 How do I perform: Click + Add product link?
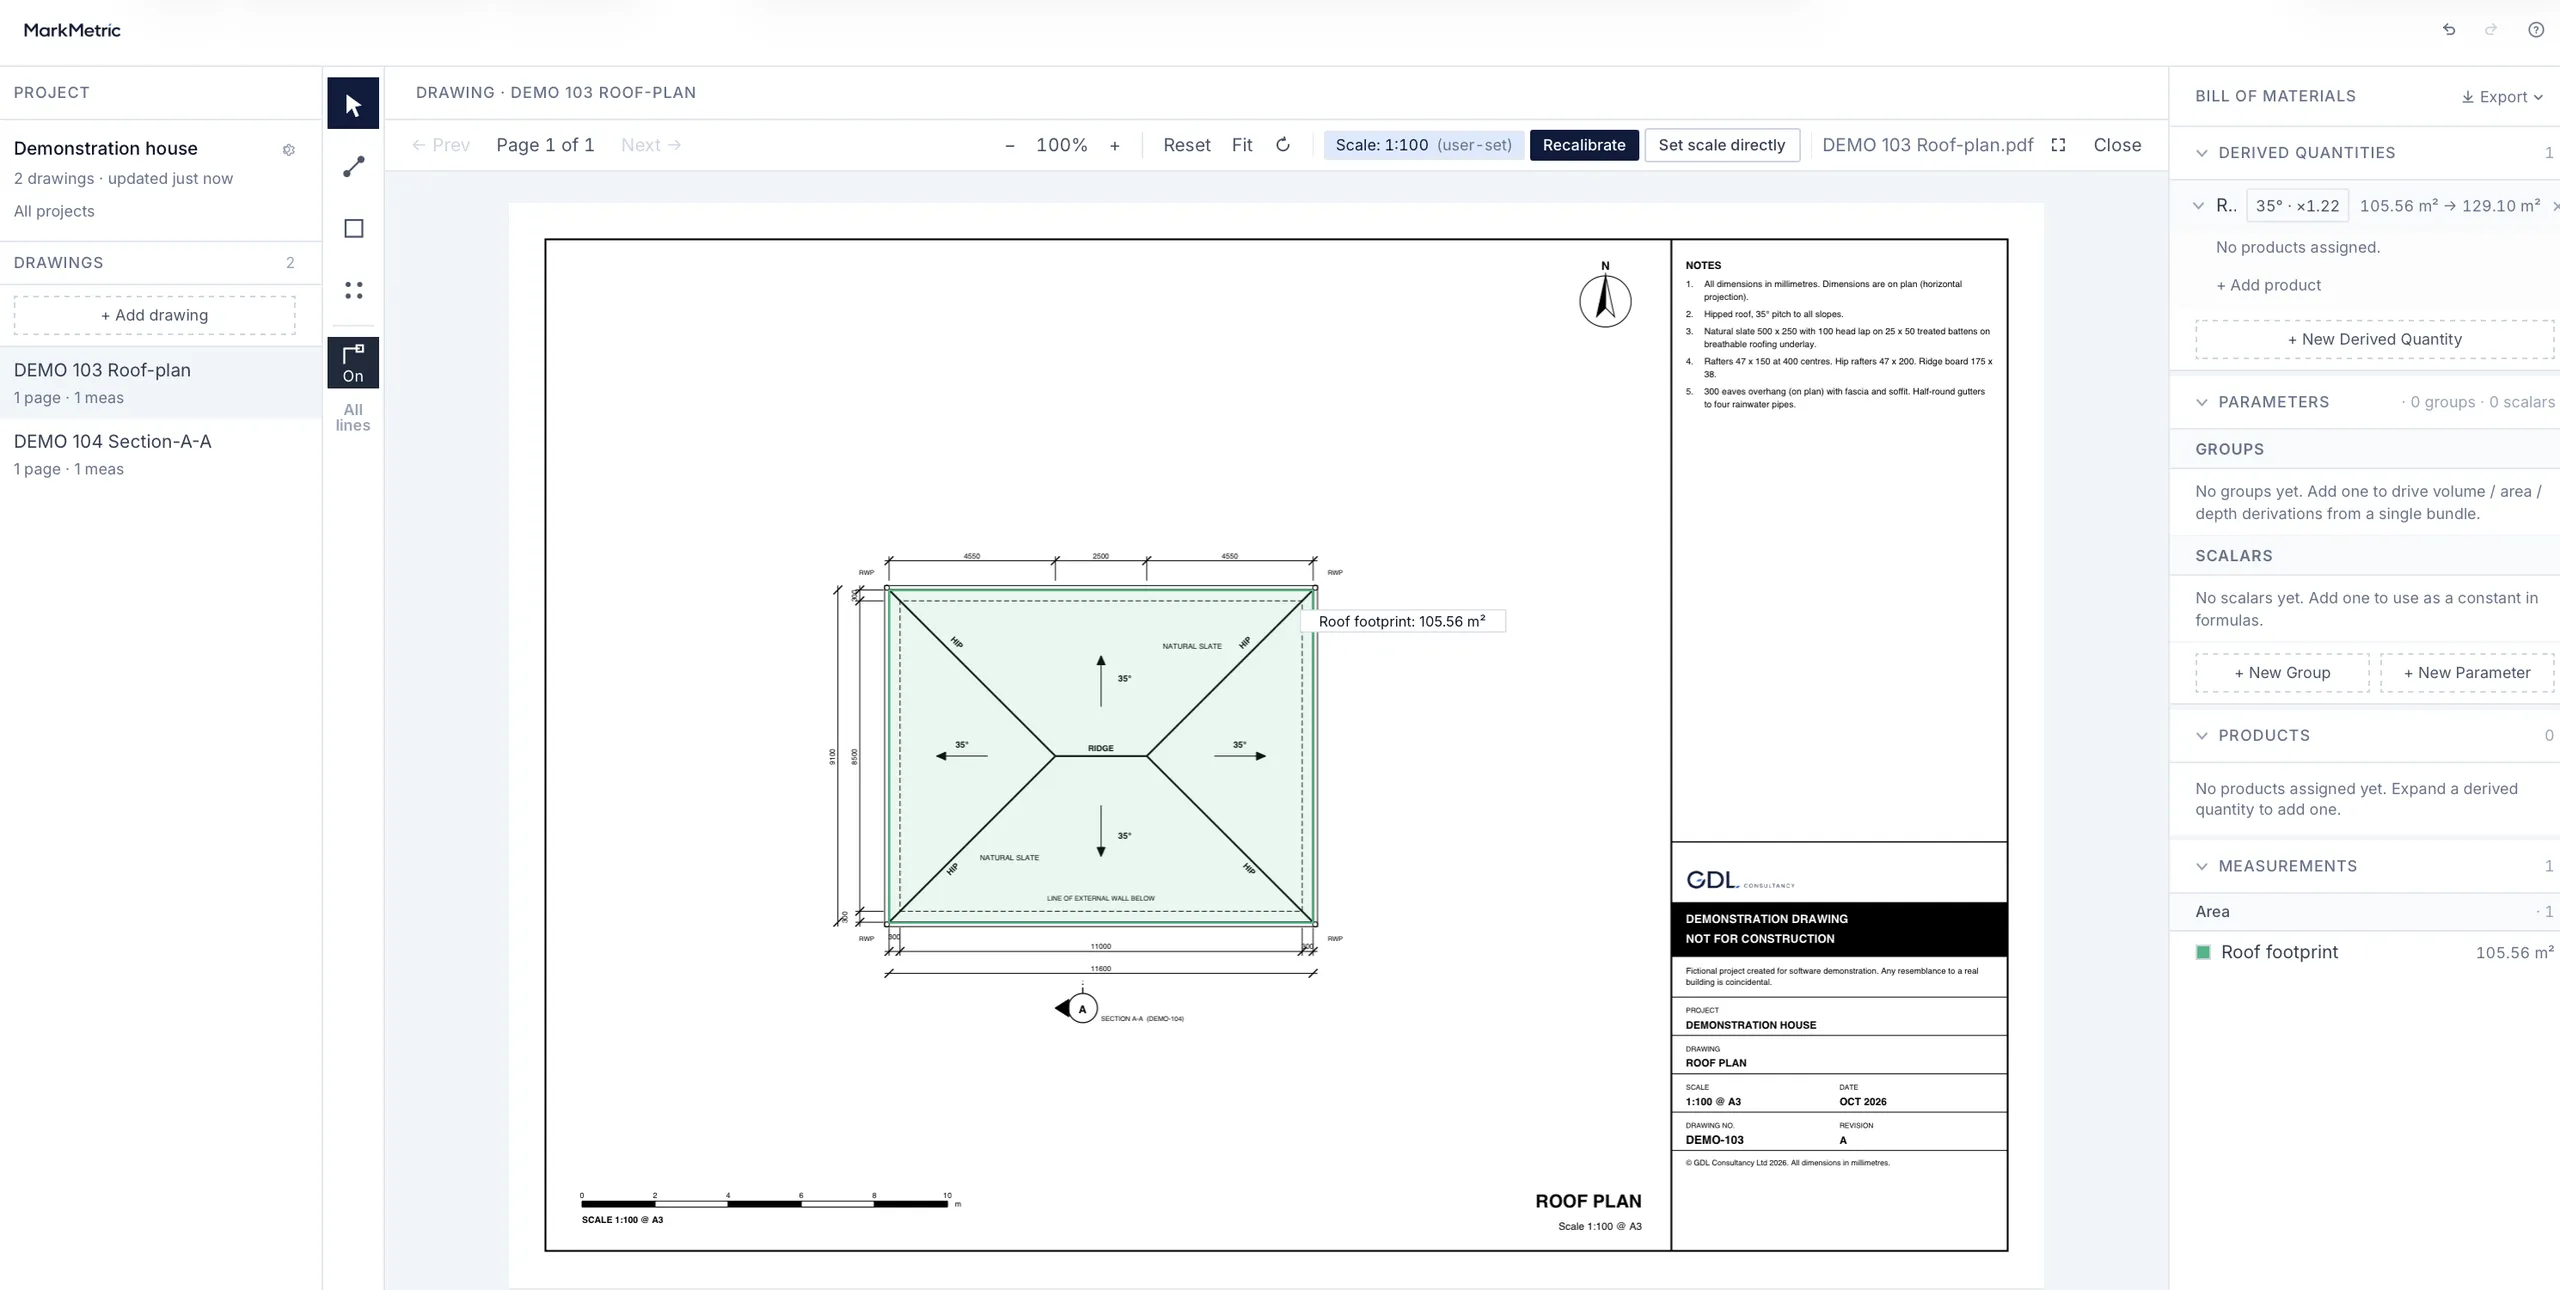click(x=2268, y=285)
